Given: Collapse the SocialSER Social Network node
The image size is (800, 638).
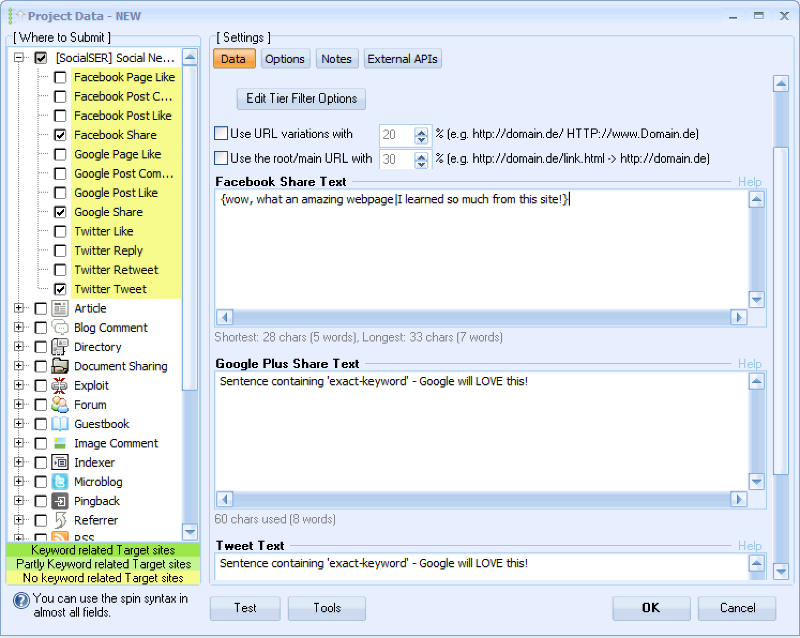Looking at the screenshot, I should click(19, 58).
